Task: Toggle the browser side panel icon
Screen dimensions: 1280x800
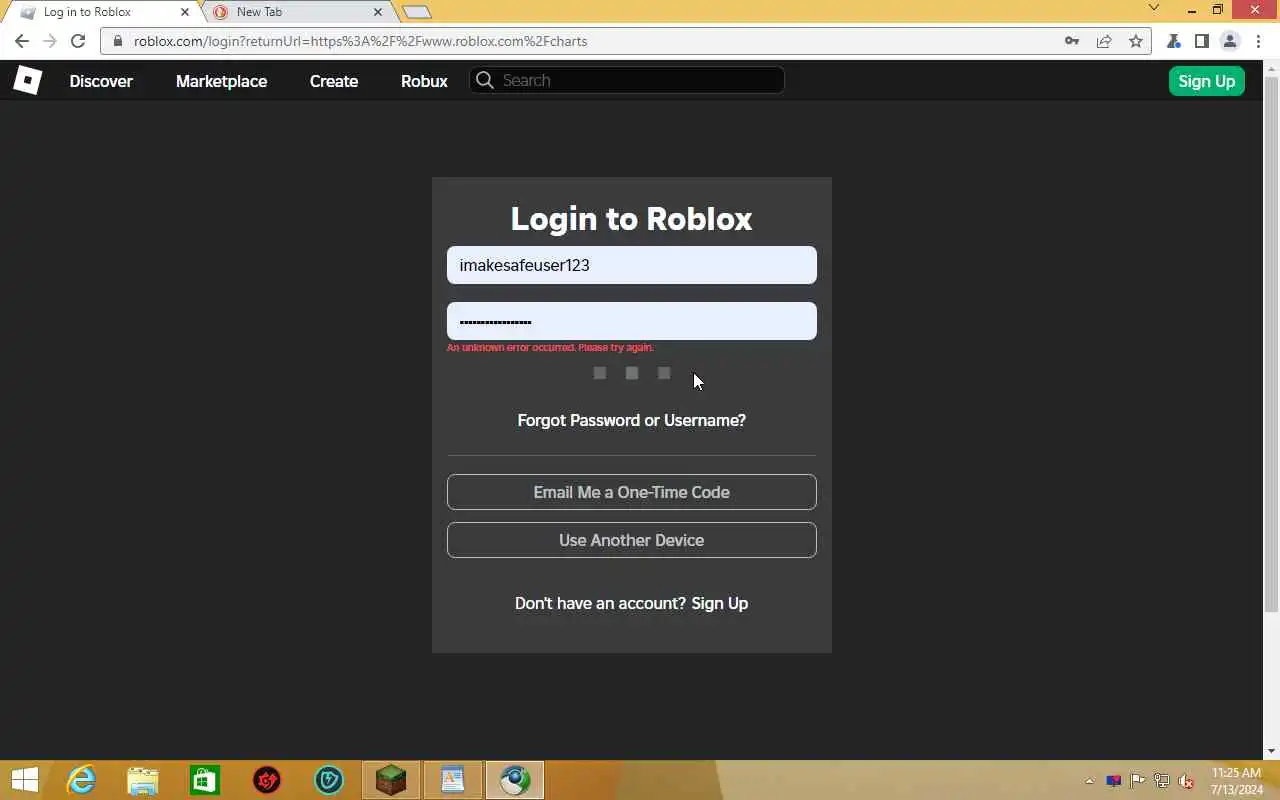Action: click(1202, 41)
